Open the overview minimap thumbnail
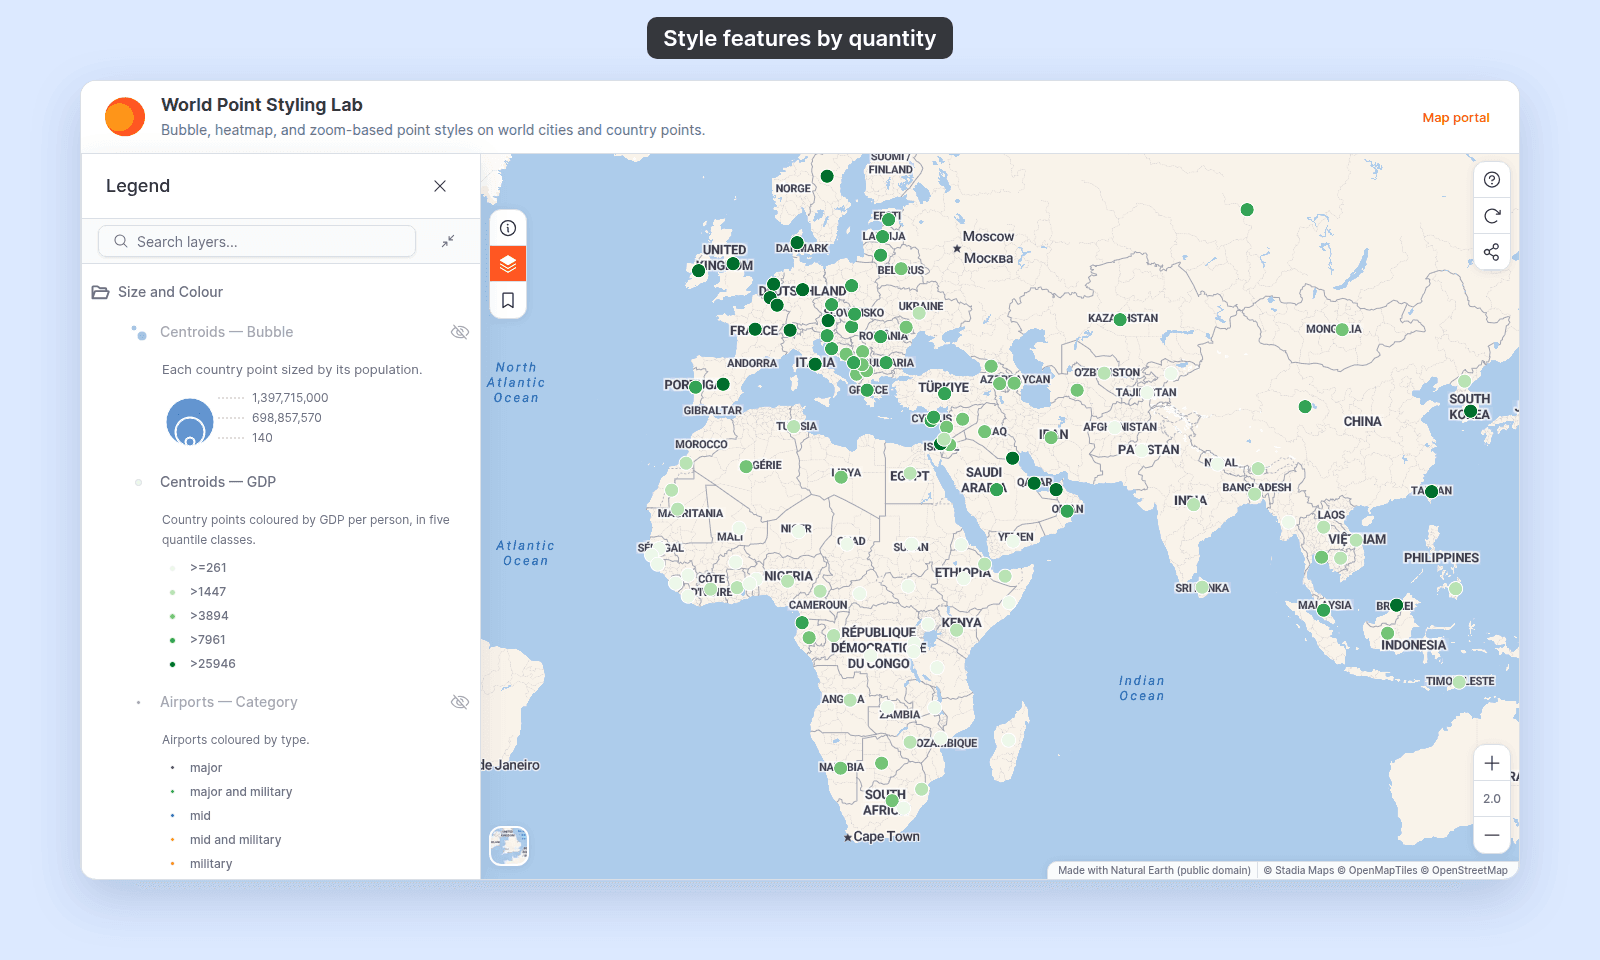 [x=509, y=846]
